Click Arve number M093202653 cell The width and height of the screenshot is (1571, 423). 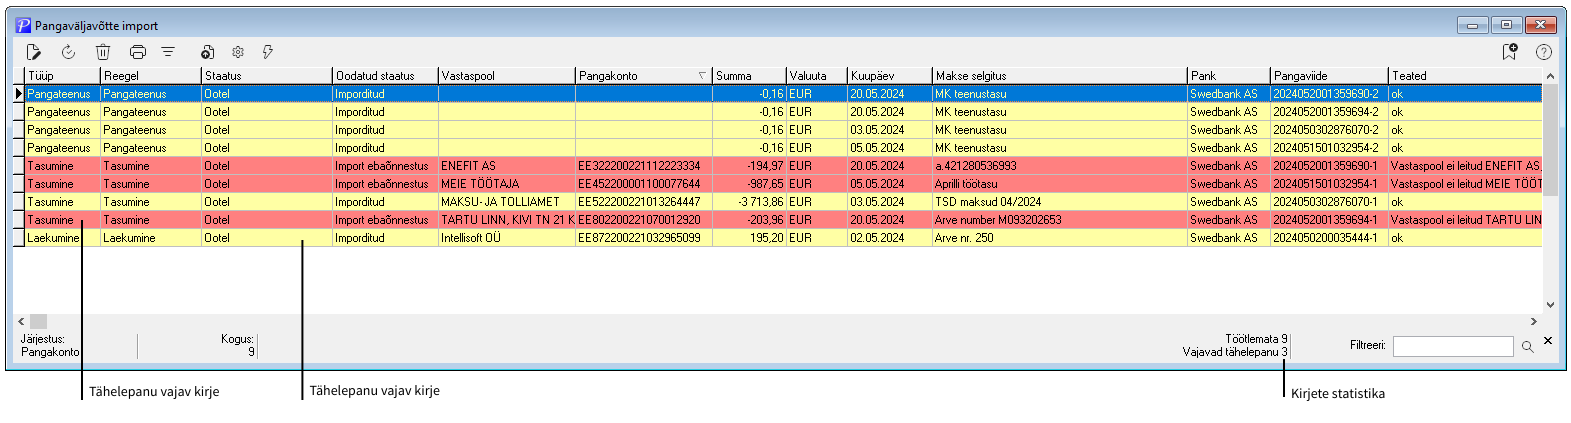[1059, 220]
